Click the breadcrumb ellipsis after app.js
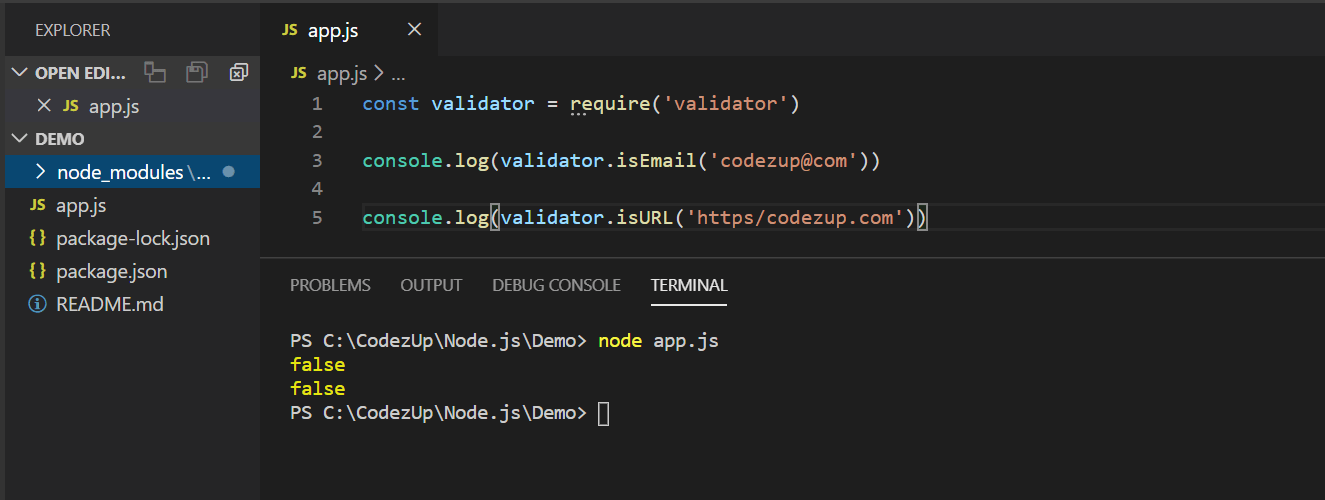 [398, 74]
